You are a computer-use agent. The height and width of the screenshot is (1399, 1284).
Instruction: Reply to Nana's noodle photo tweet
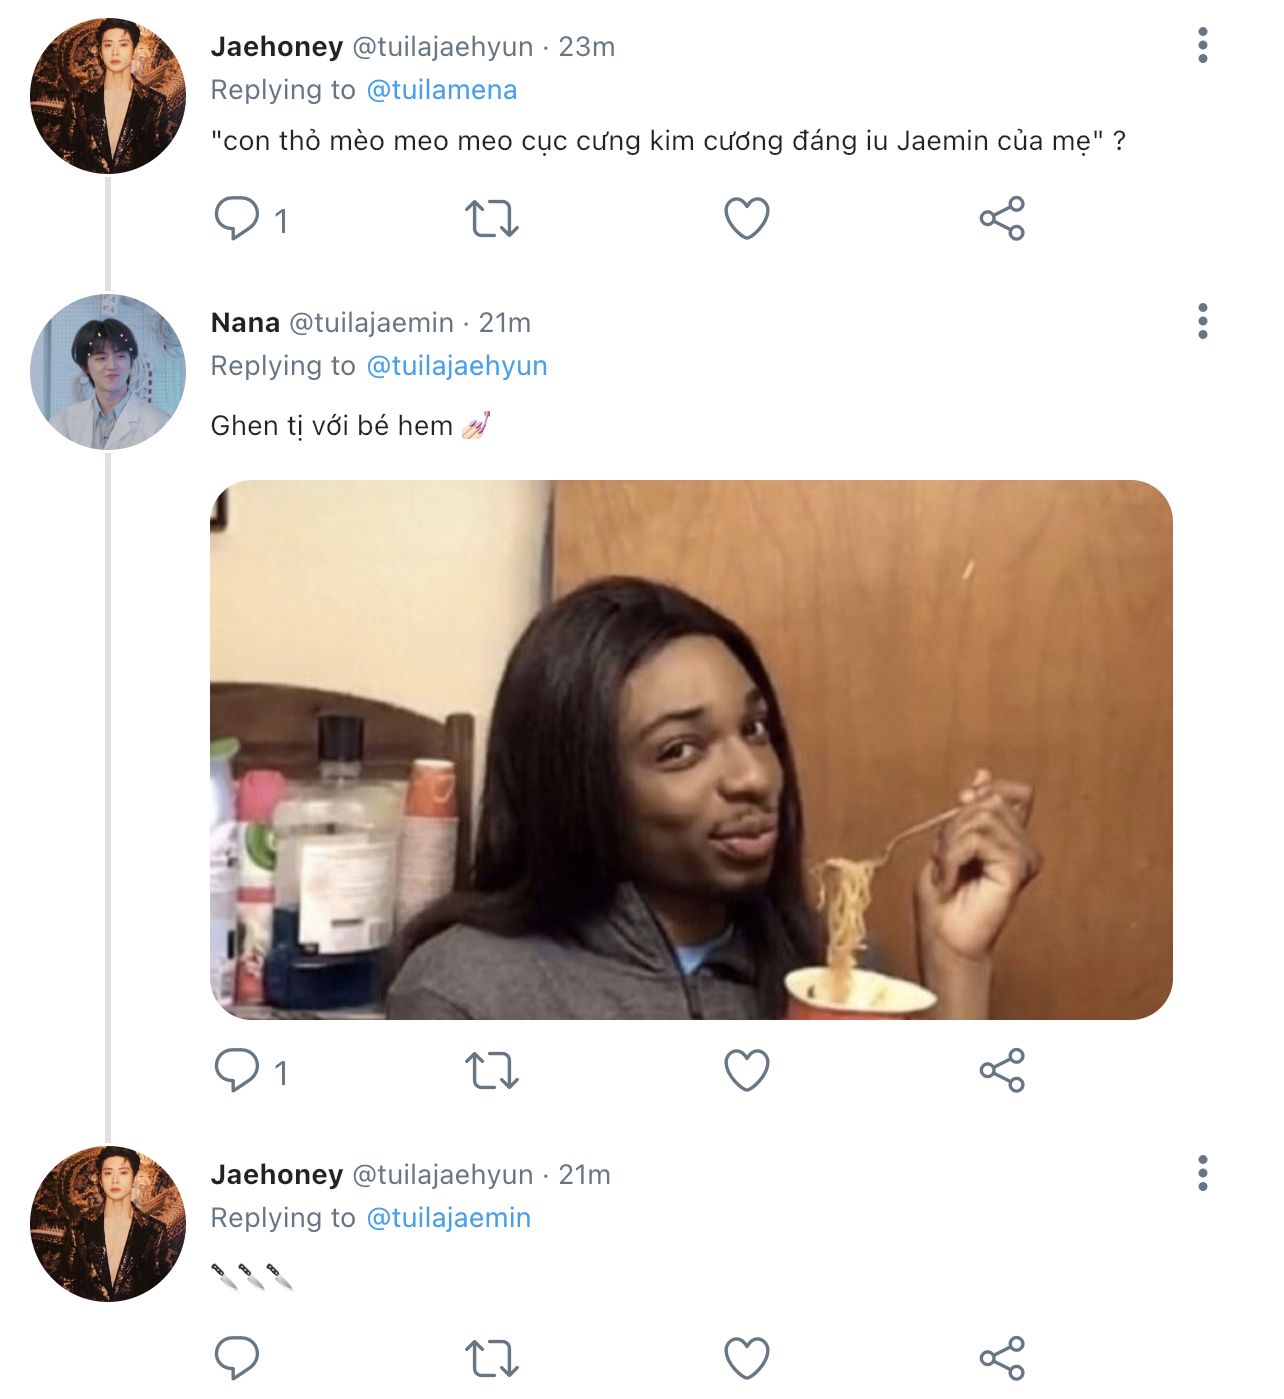click(x=237, y=1070)
